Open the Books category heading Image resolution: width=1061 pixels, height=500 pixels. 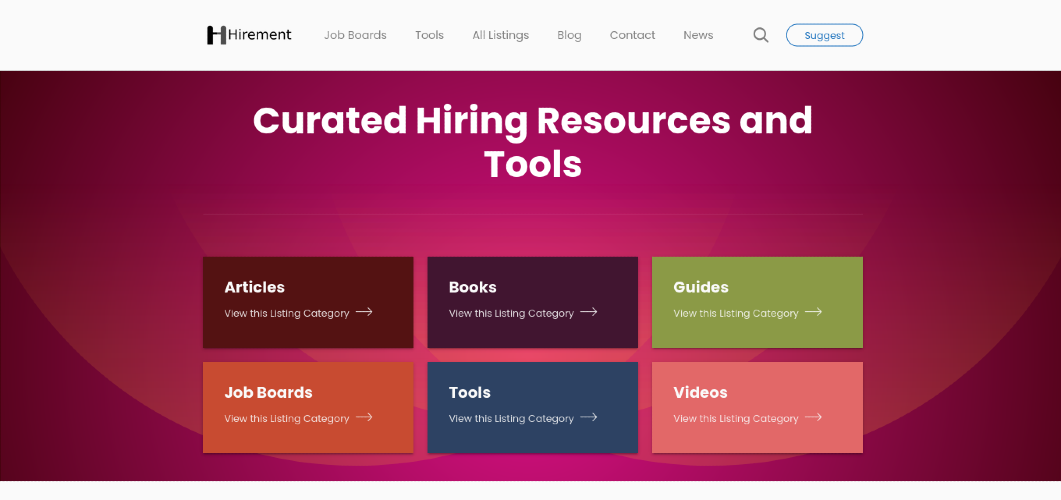click(472, 287)
